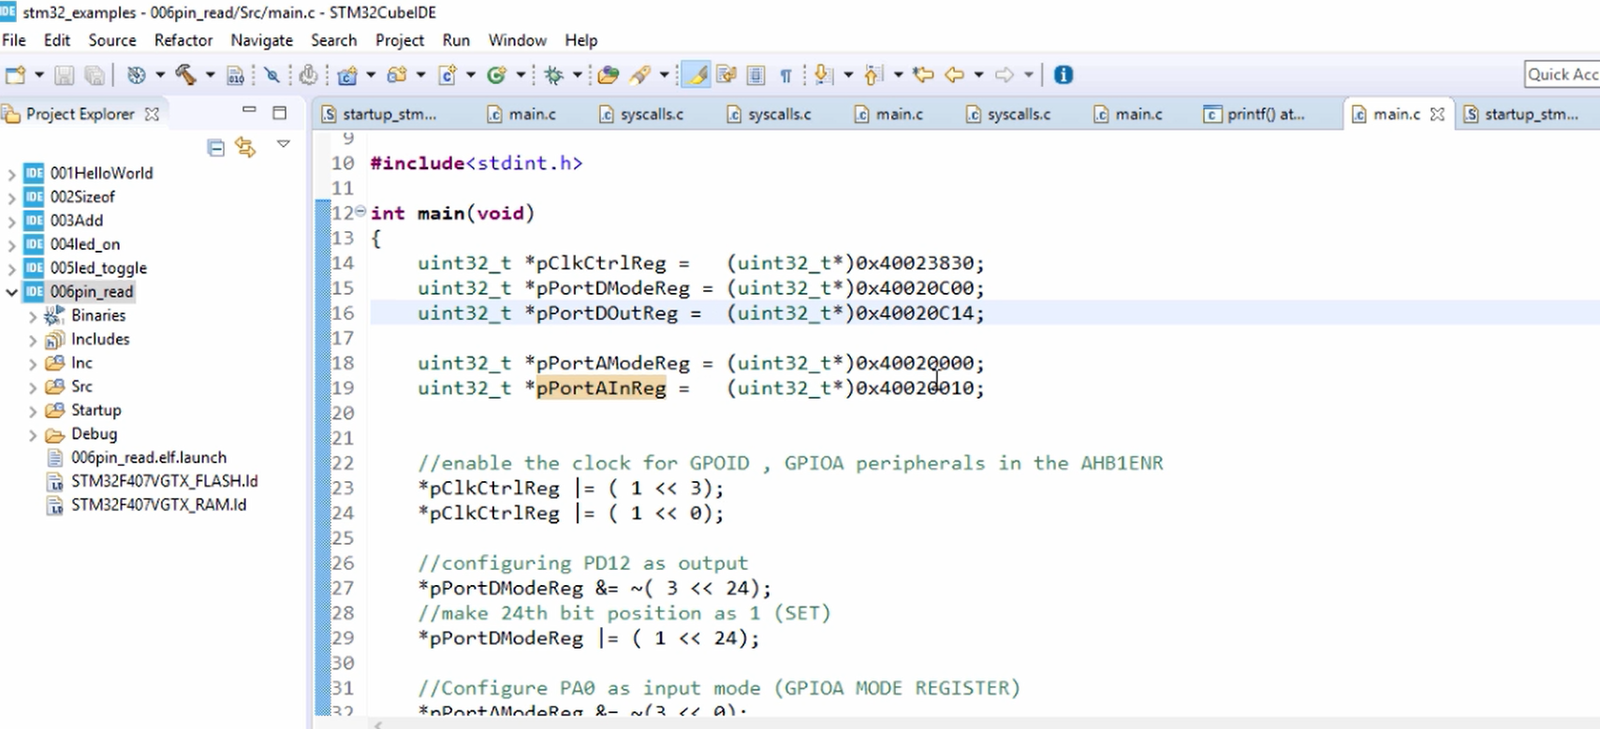Click the green launch/run C icon
This screenshot has height=729, width=1600.
pyautogui.click(x=497, y=75)
